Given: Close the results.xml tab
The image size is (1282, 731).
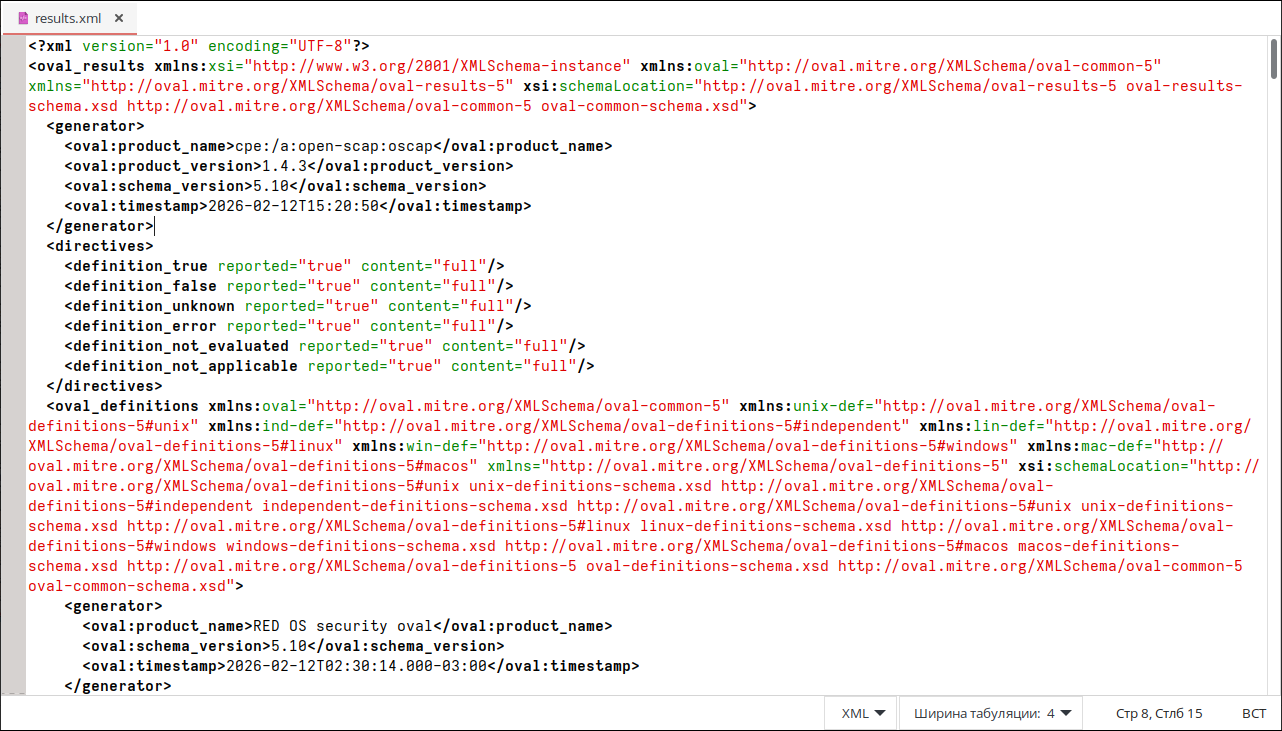Looking at the screenshot, I should (x=119, y=18).
